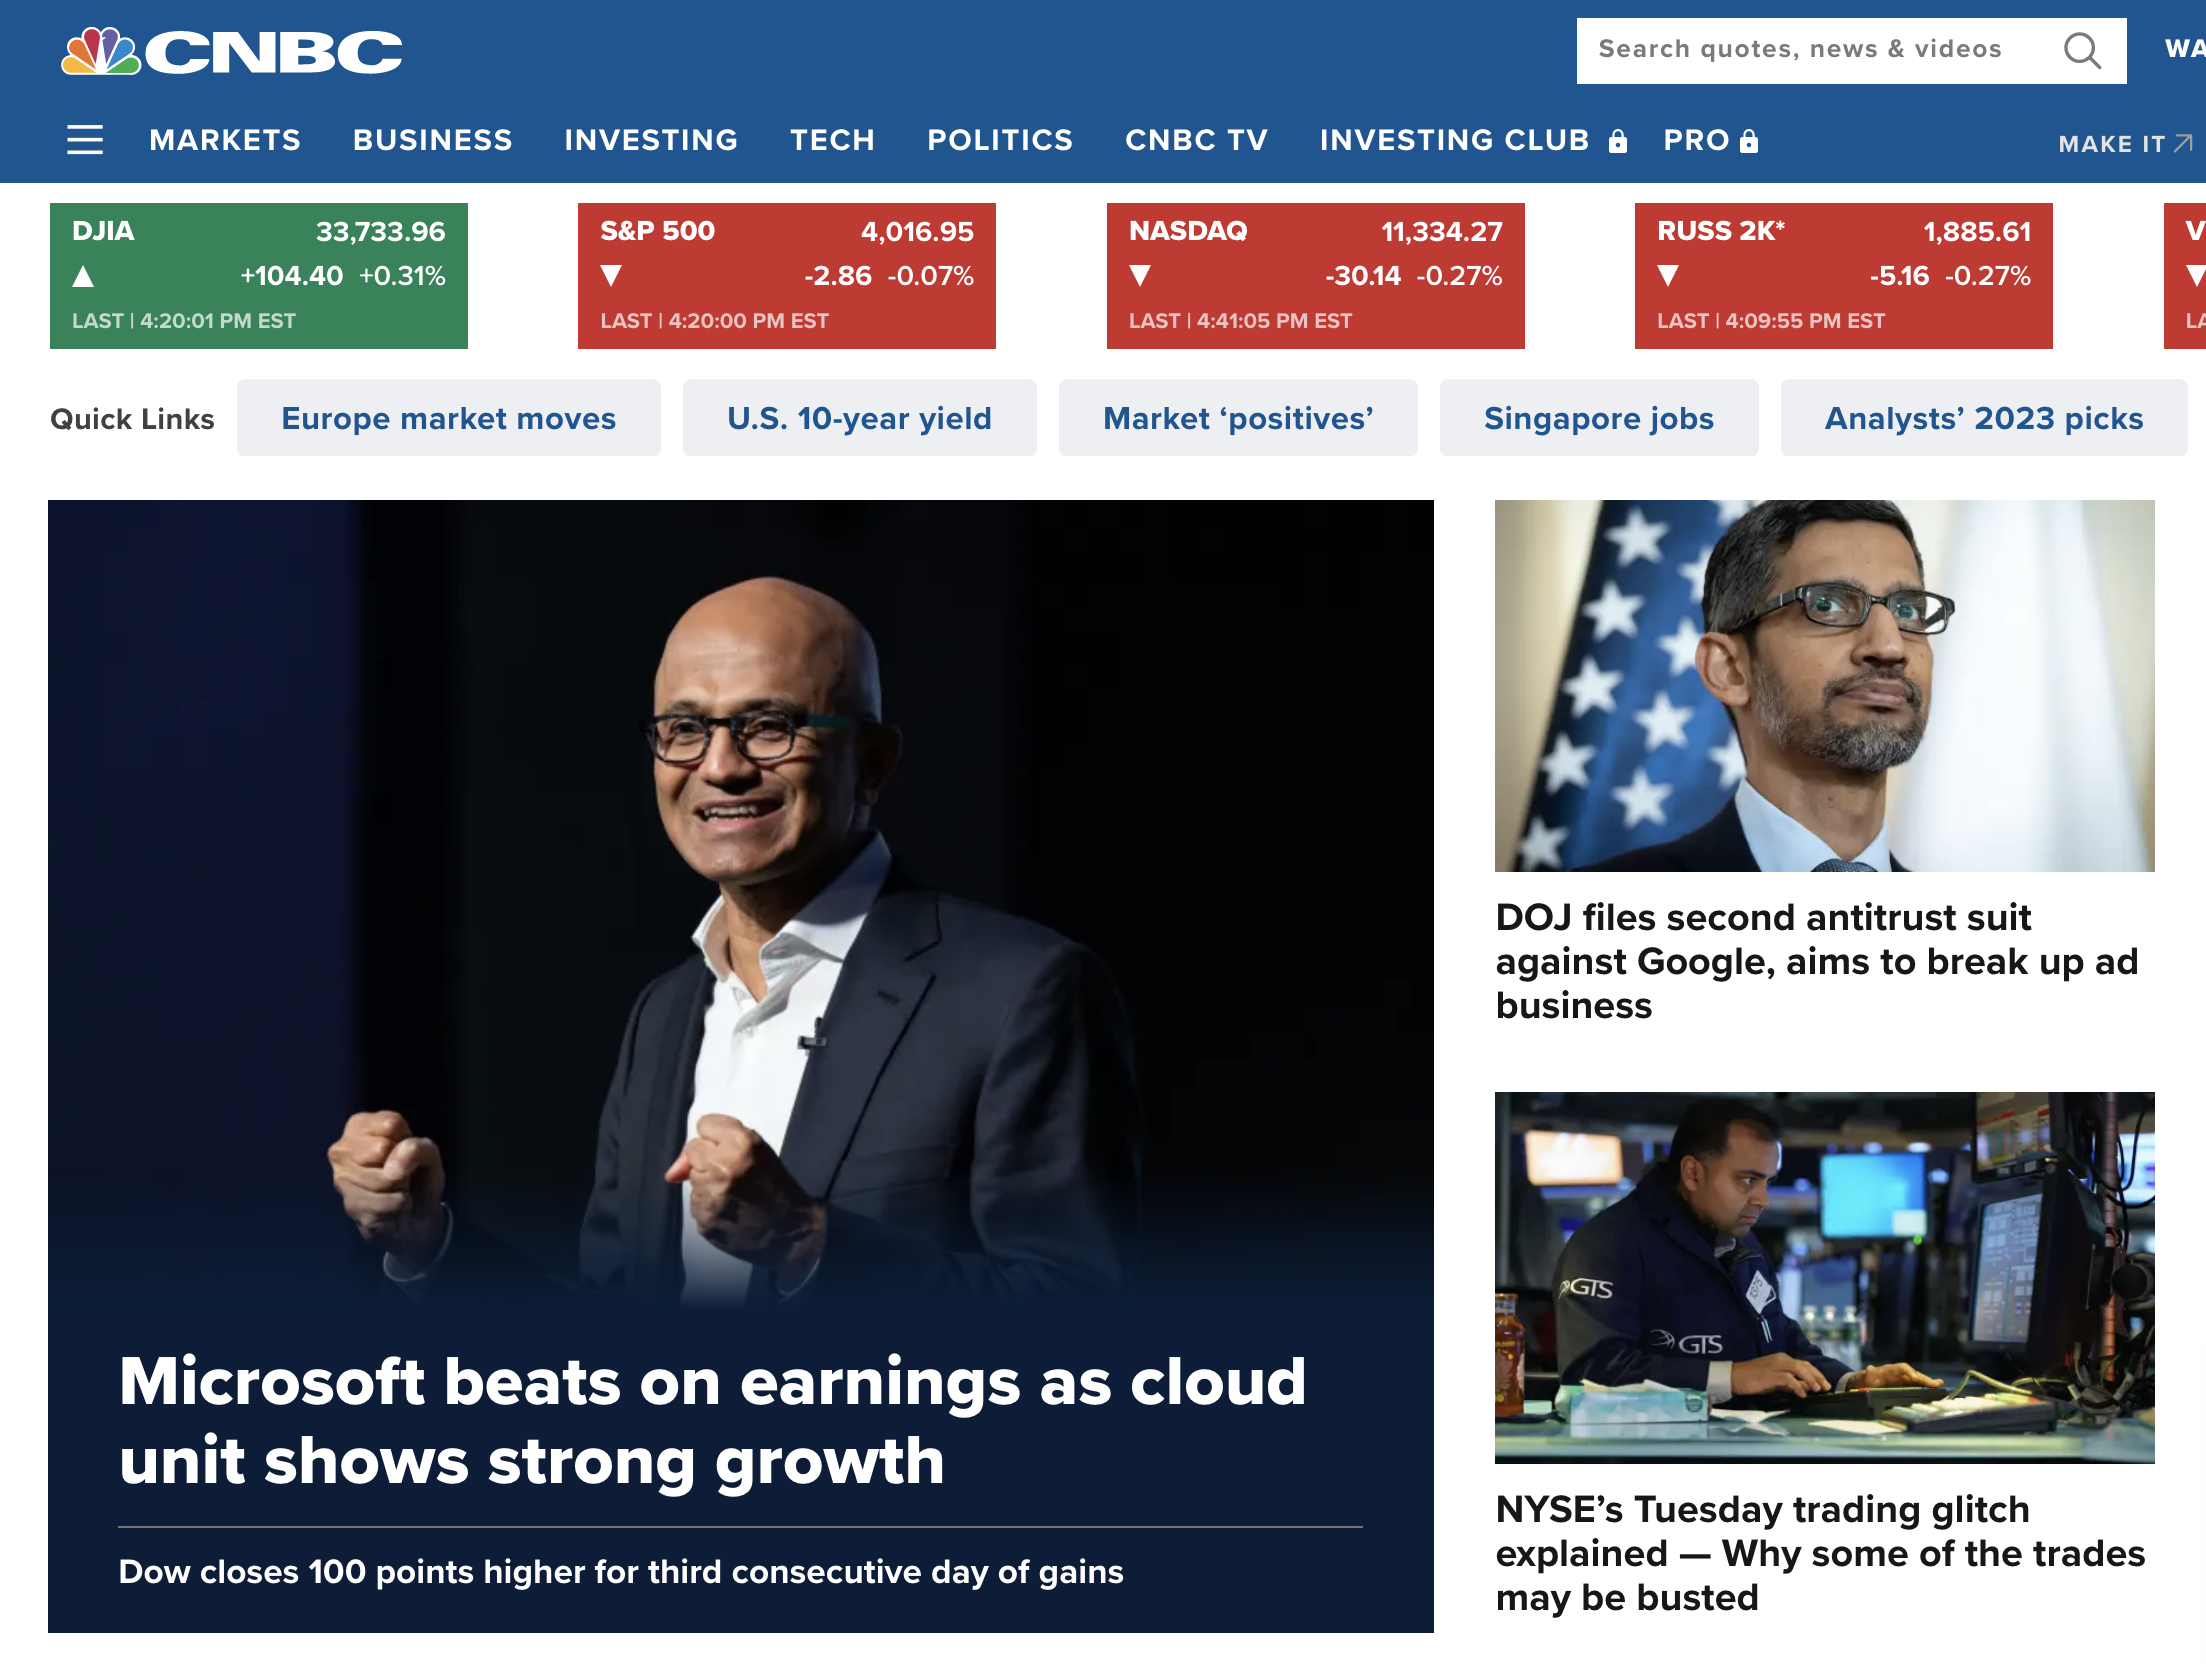2206x1668 pixels.
Task: Click the Investing Club lock icon
Action: 1617,141
